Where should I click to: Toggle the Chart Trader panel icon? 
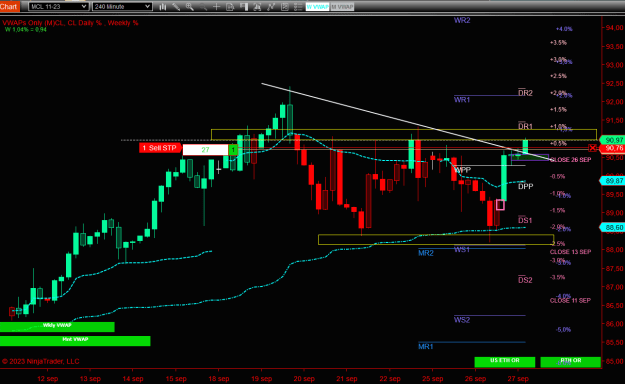pos(244,7)
